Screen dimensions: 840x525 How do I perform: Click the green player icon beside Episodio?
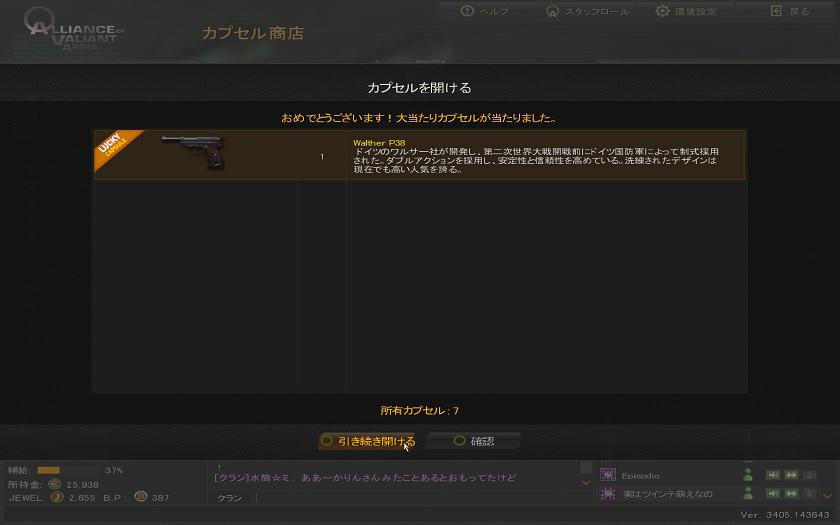[748, 475]
